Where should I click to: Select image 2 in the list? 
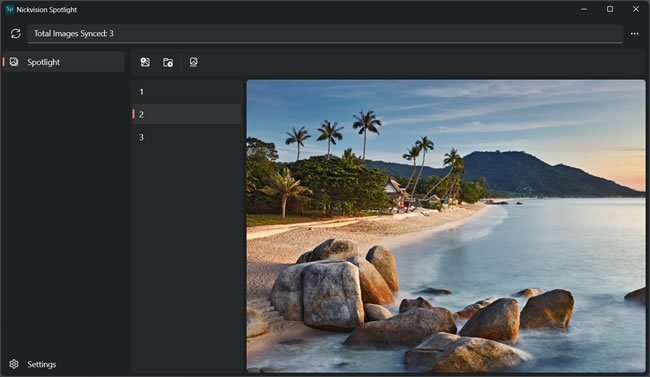click(x=187, y=114)
